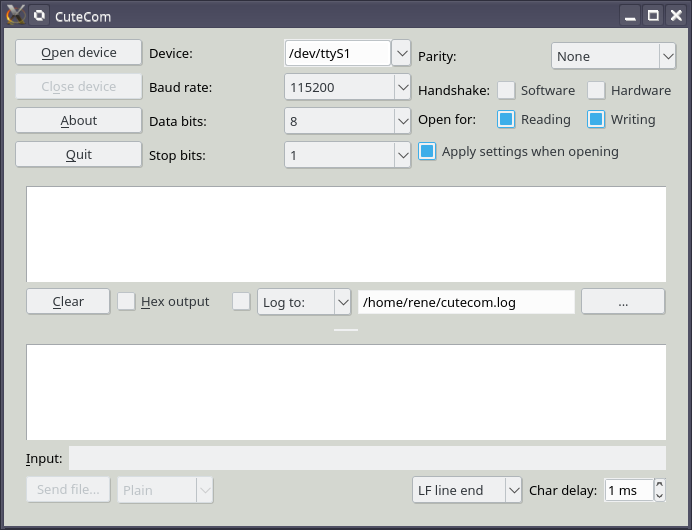
Task: Enable Software handshake checkbox
Action: tap(507, 90)
